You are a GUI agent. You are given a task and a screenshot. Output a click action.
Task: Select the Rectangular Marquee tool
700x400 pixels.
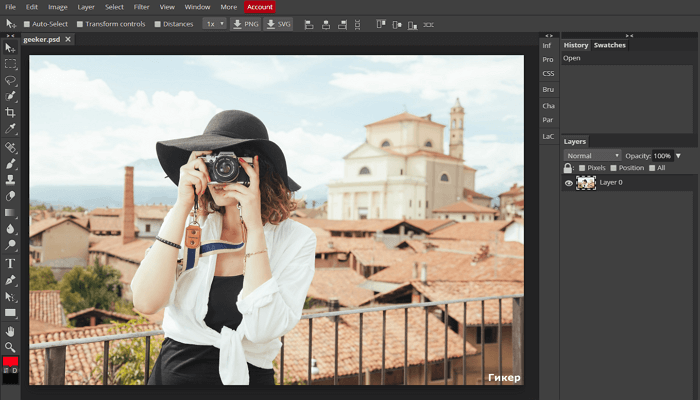point(11,63)
